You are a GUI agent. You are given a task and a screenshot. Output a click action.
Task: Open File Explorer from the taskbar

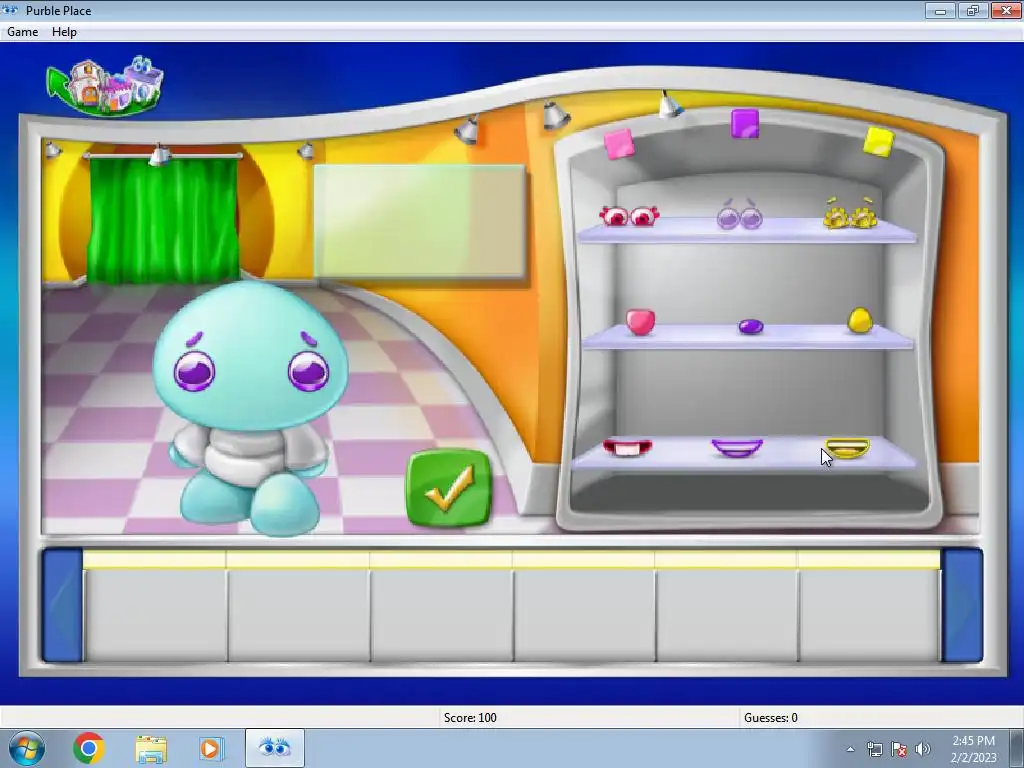pos(151,749)
